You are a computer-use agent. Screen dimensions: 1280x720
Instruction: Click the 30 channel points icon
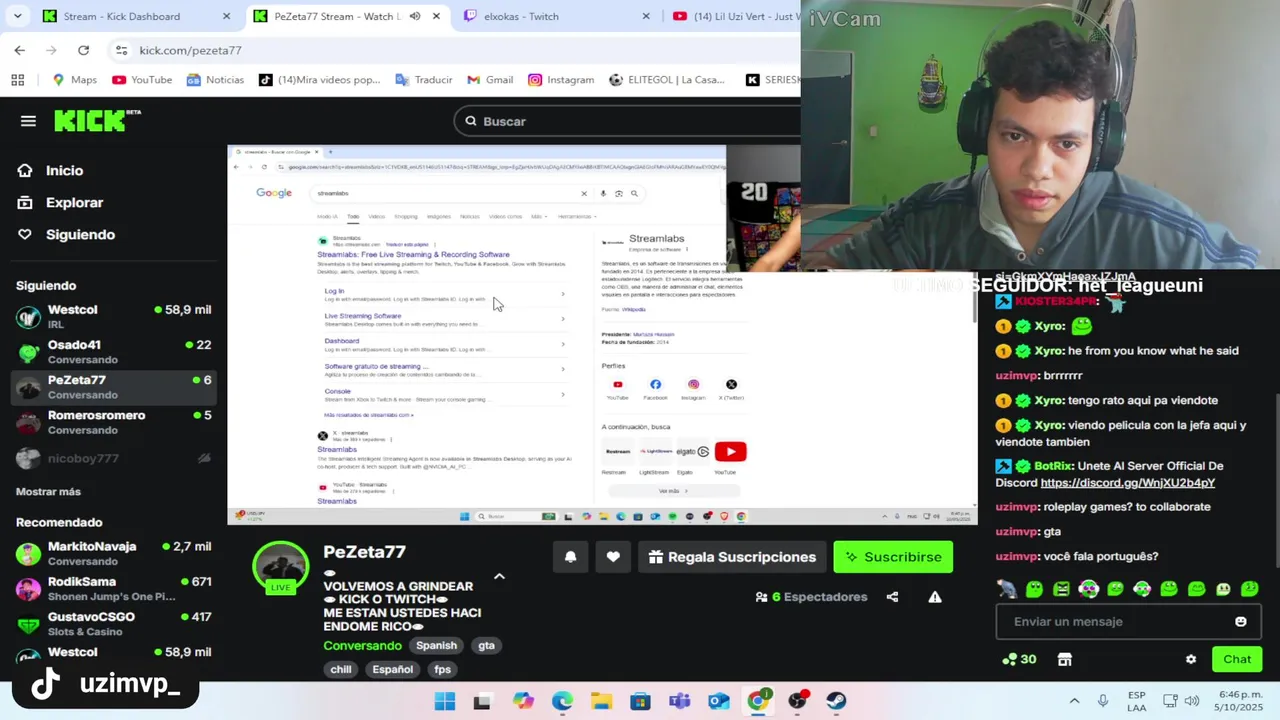click(1019, 660)
